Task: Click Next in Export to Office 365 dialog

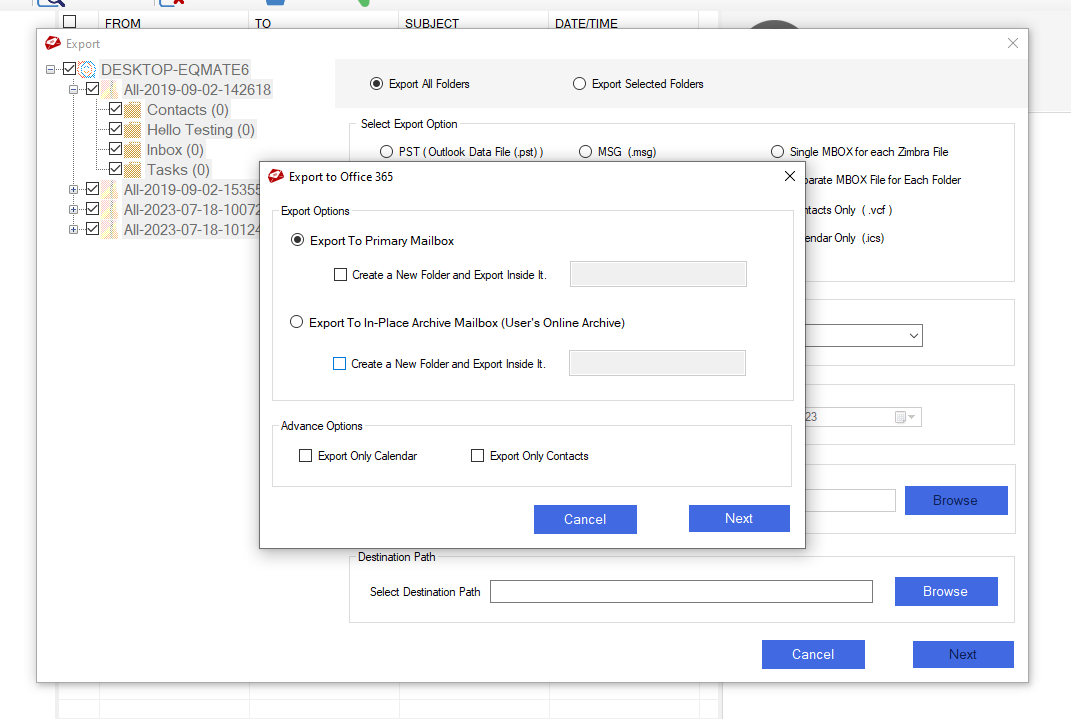Action: 739,518
